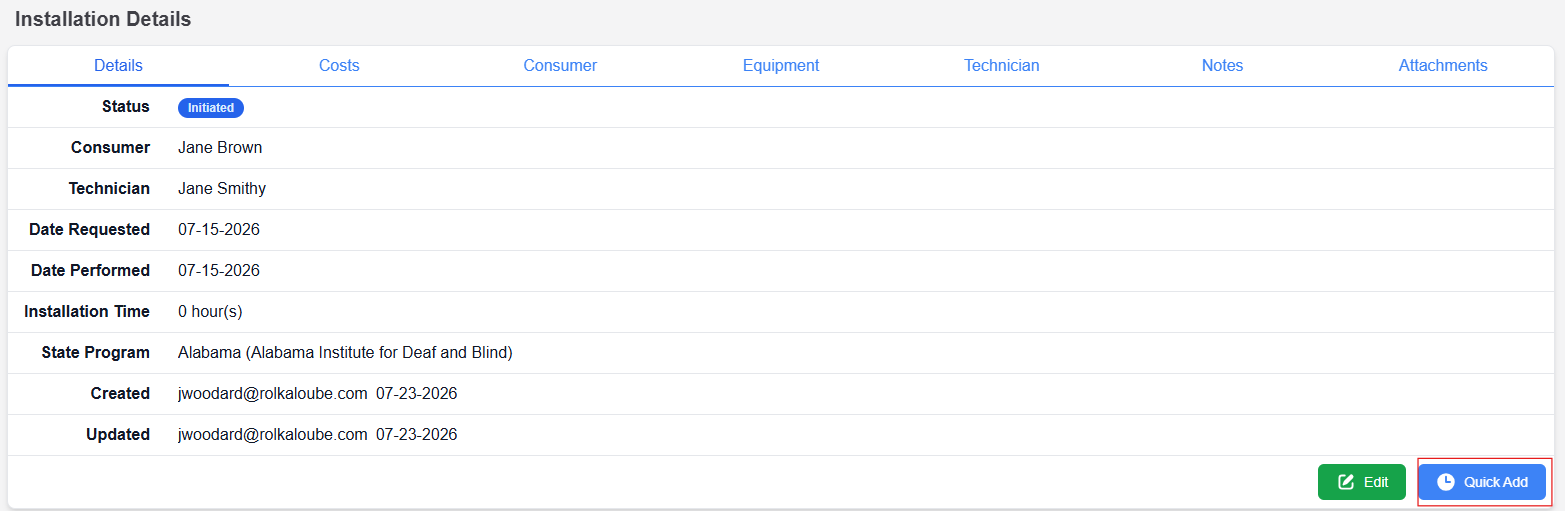Click the Date Performed field label
1565x511 pixels.
coord(90,271)
